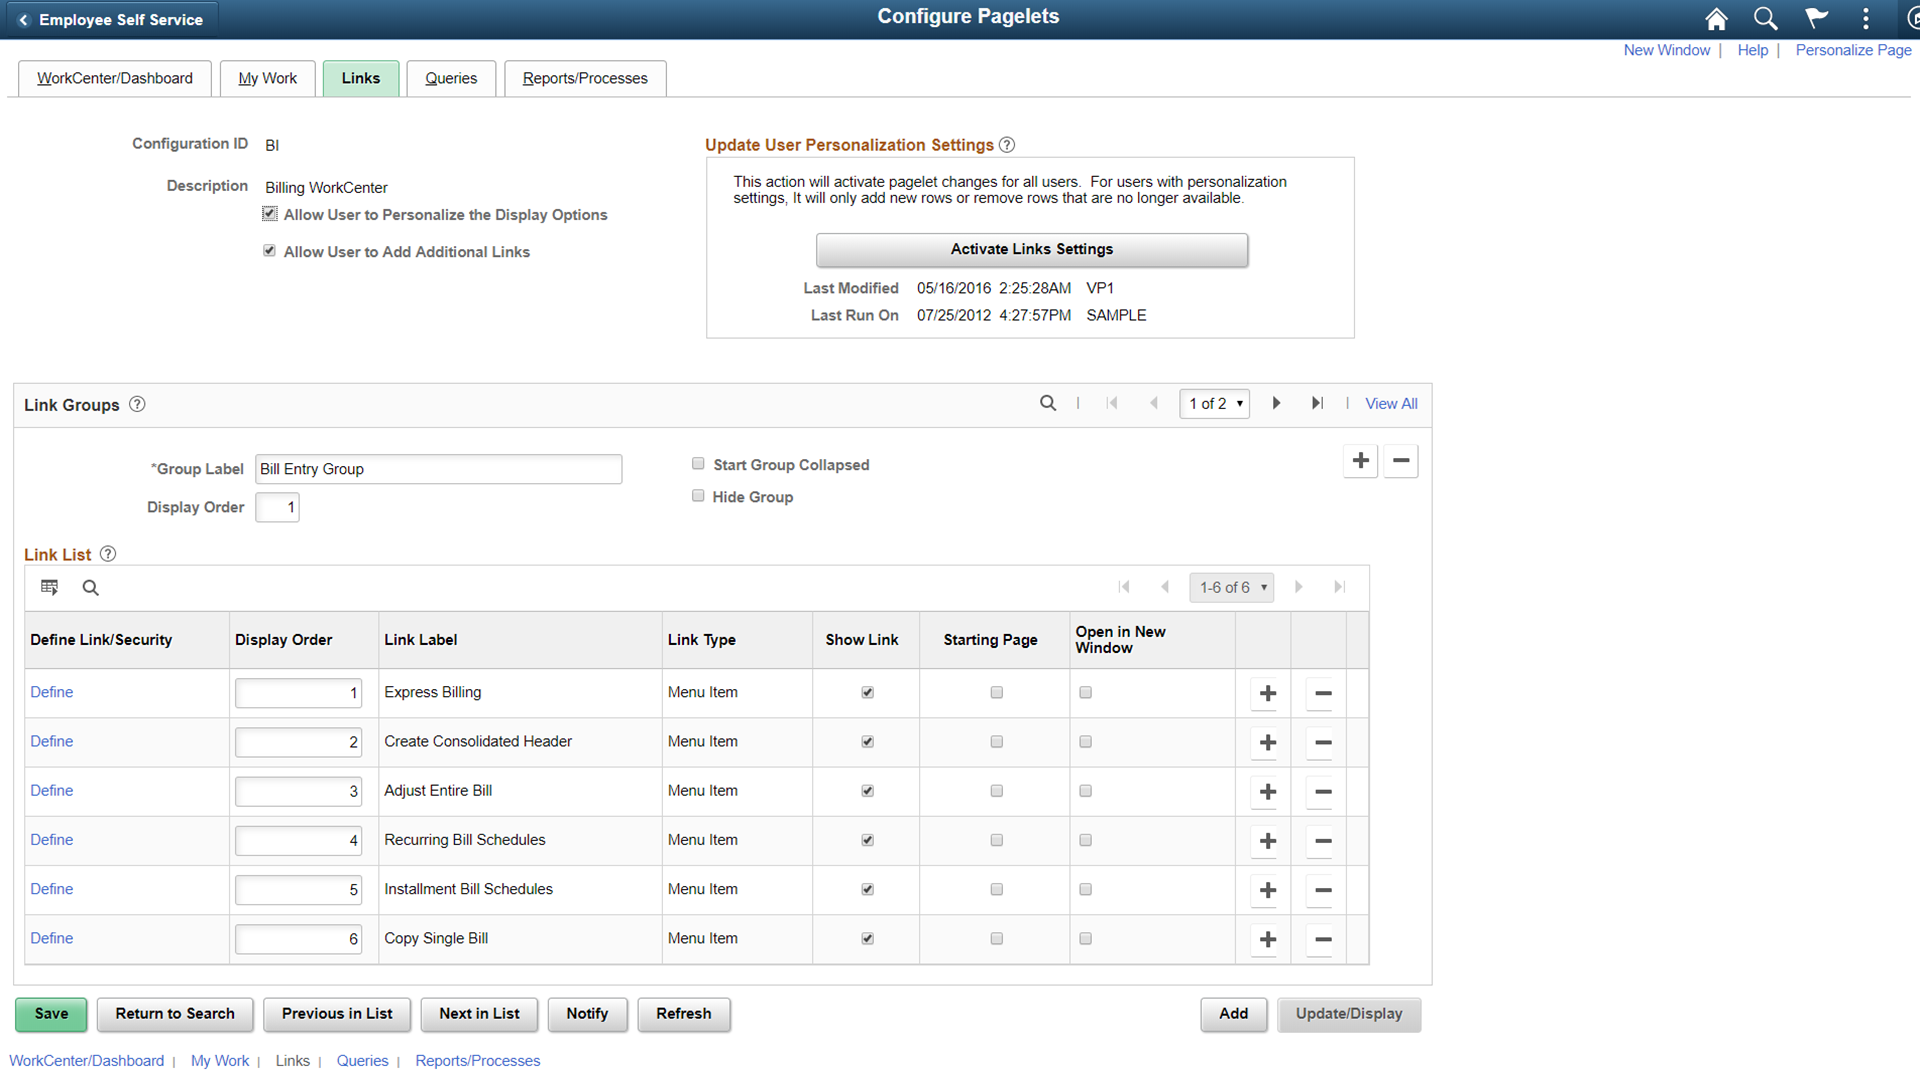Enable Start Group Collapsed
This screenshot has width=1920, height=1080.
698,463
